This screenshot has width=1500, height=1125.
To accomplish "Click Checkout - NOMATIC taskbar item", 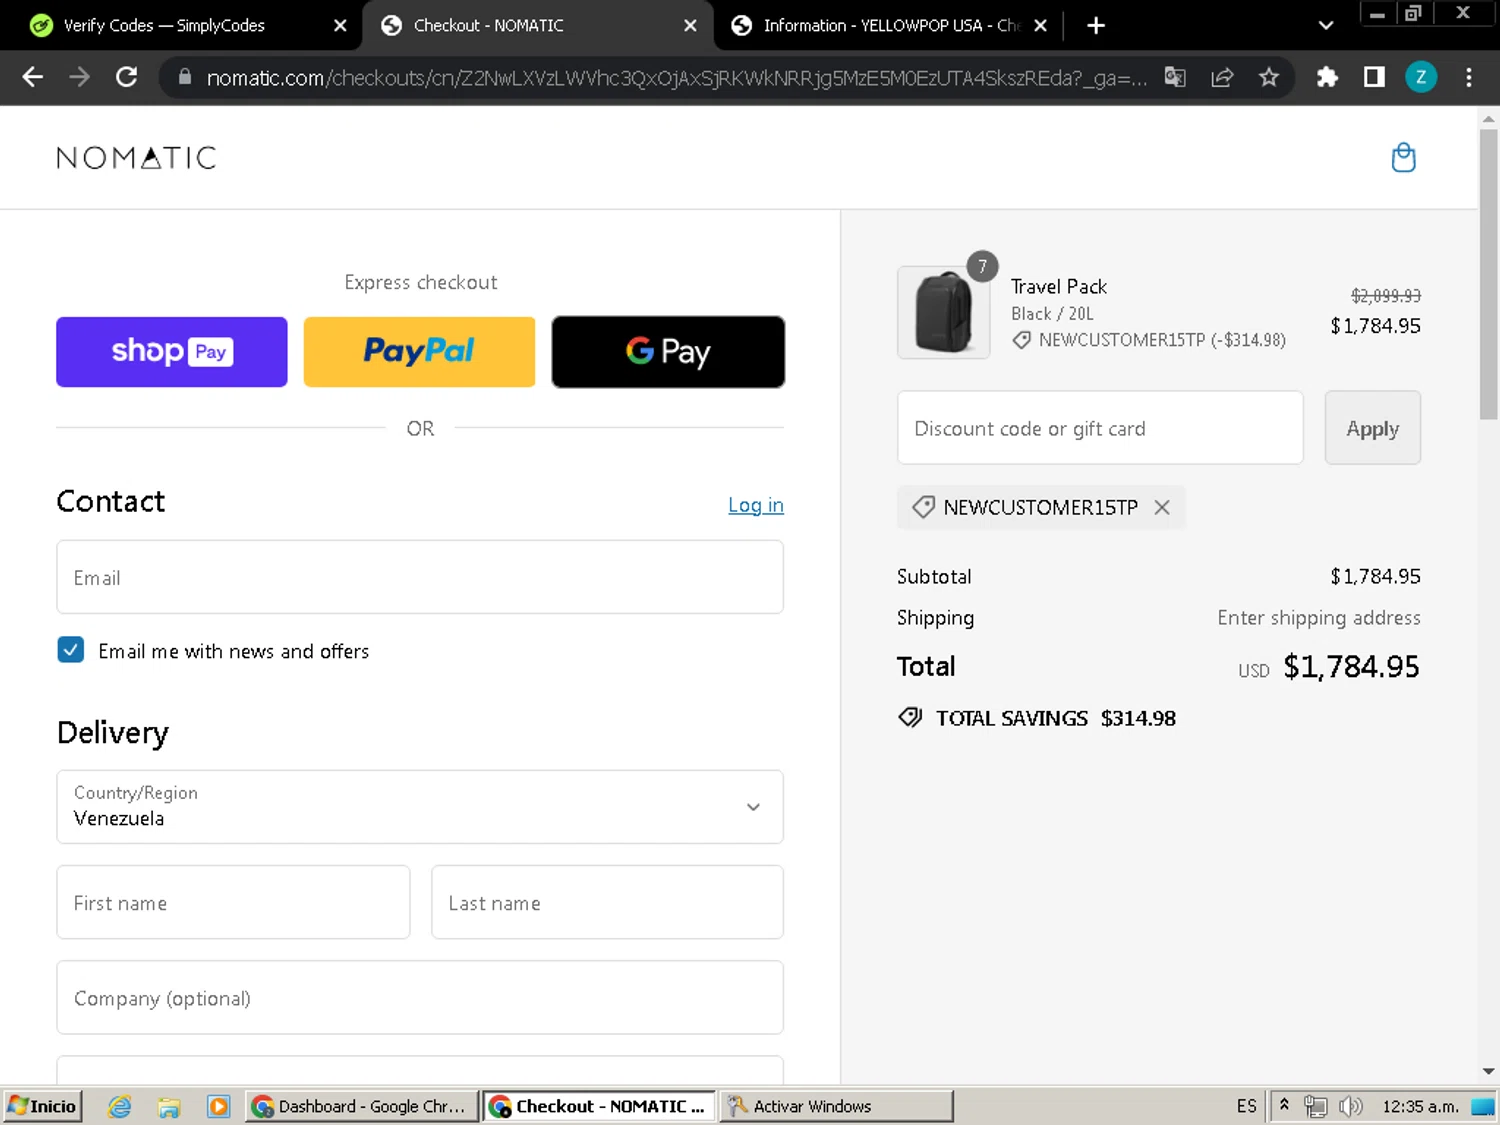I will [x=600, y=1106].
